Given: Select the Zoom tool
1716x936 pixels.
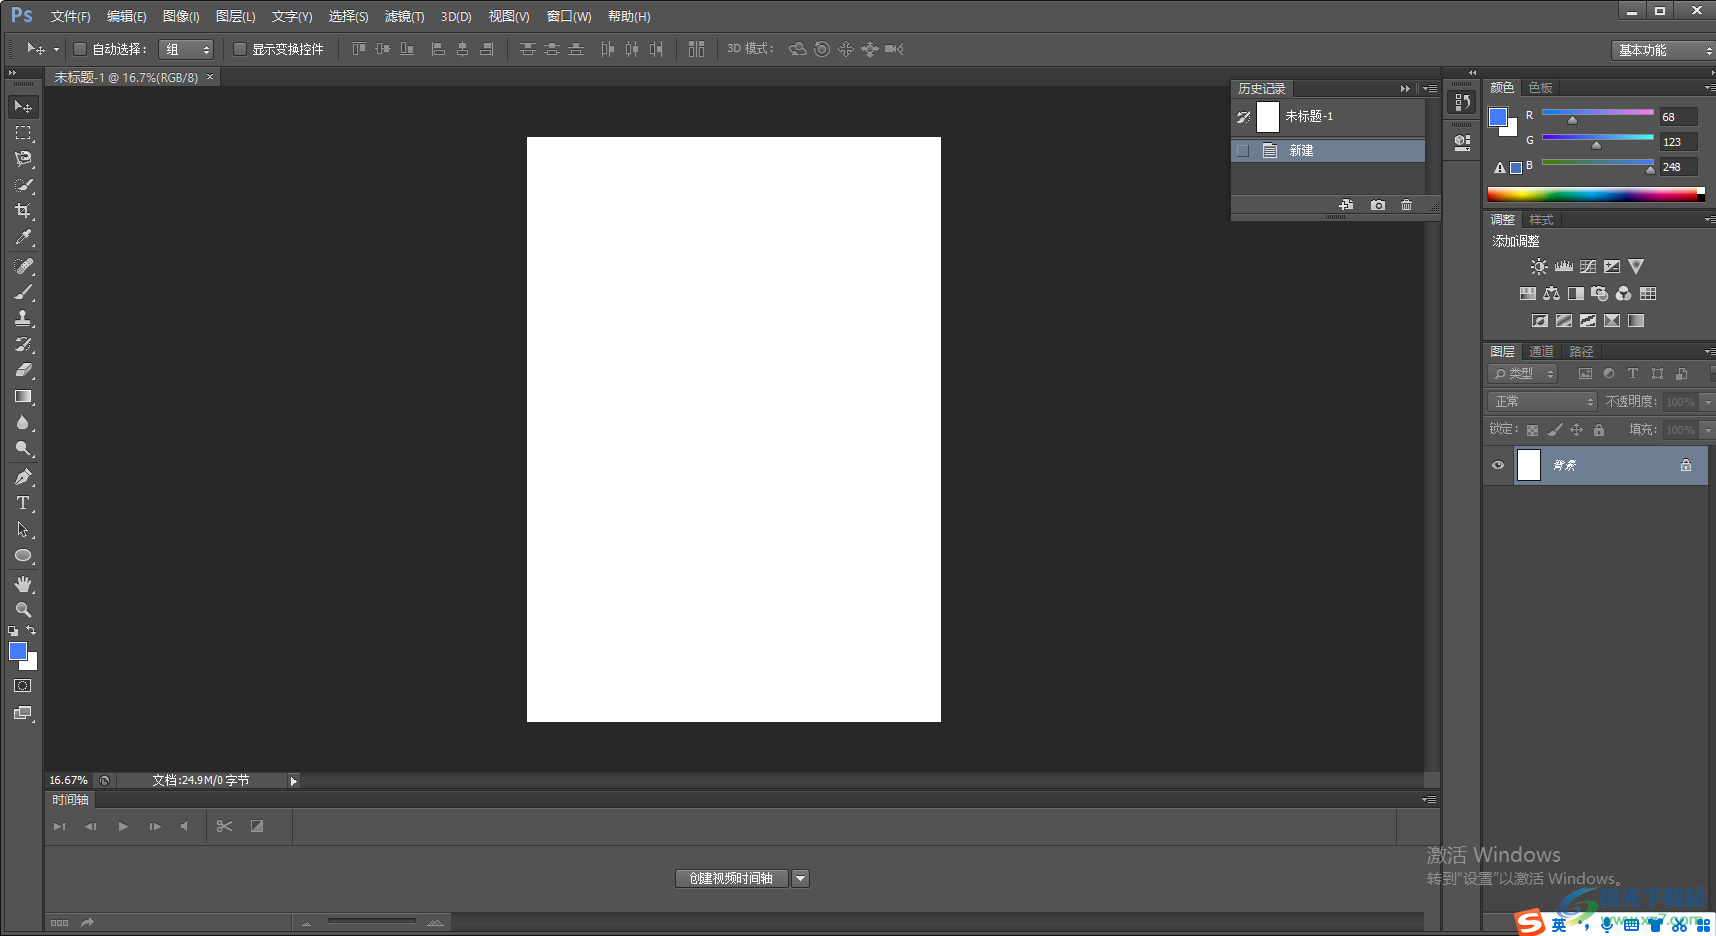Looking at the screenshot, I should 23,610.
